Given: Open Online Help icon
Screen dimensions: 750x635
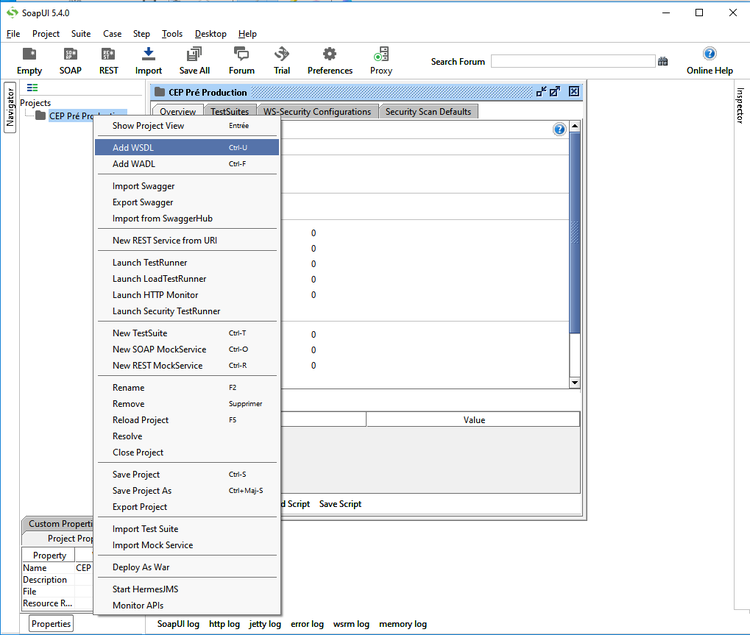Looking at the screenshot, I should [709, 54].
